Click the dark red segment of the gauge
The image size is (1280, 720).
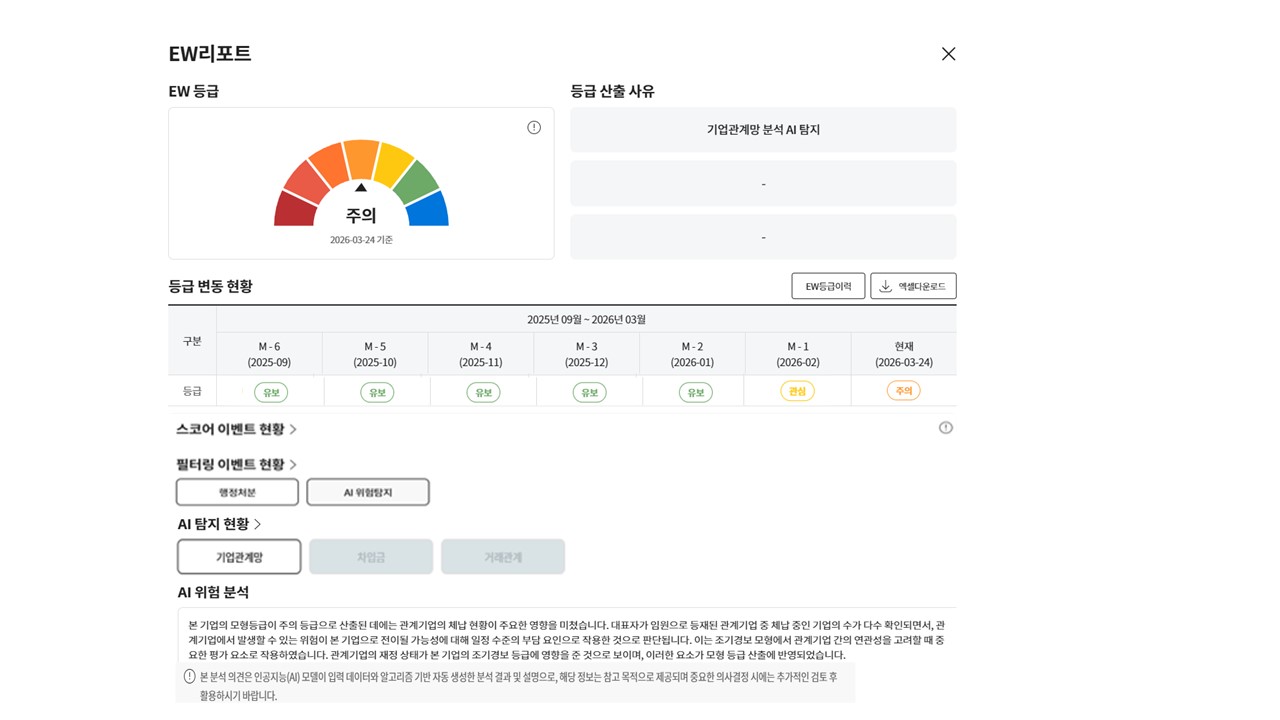295,210
